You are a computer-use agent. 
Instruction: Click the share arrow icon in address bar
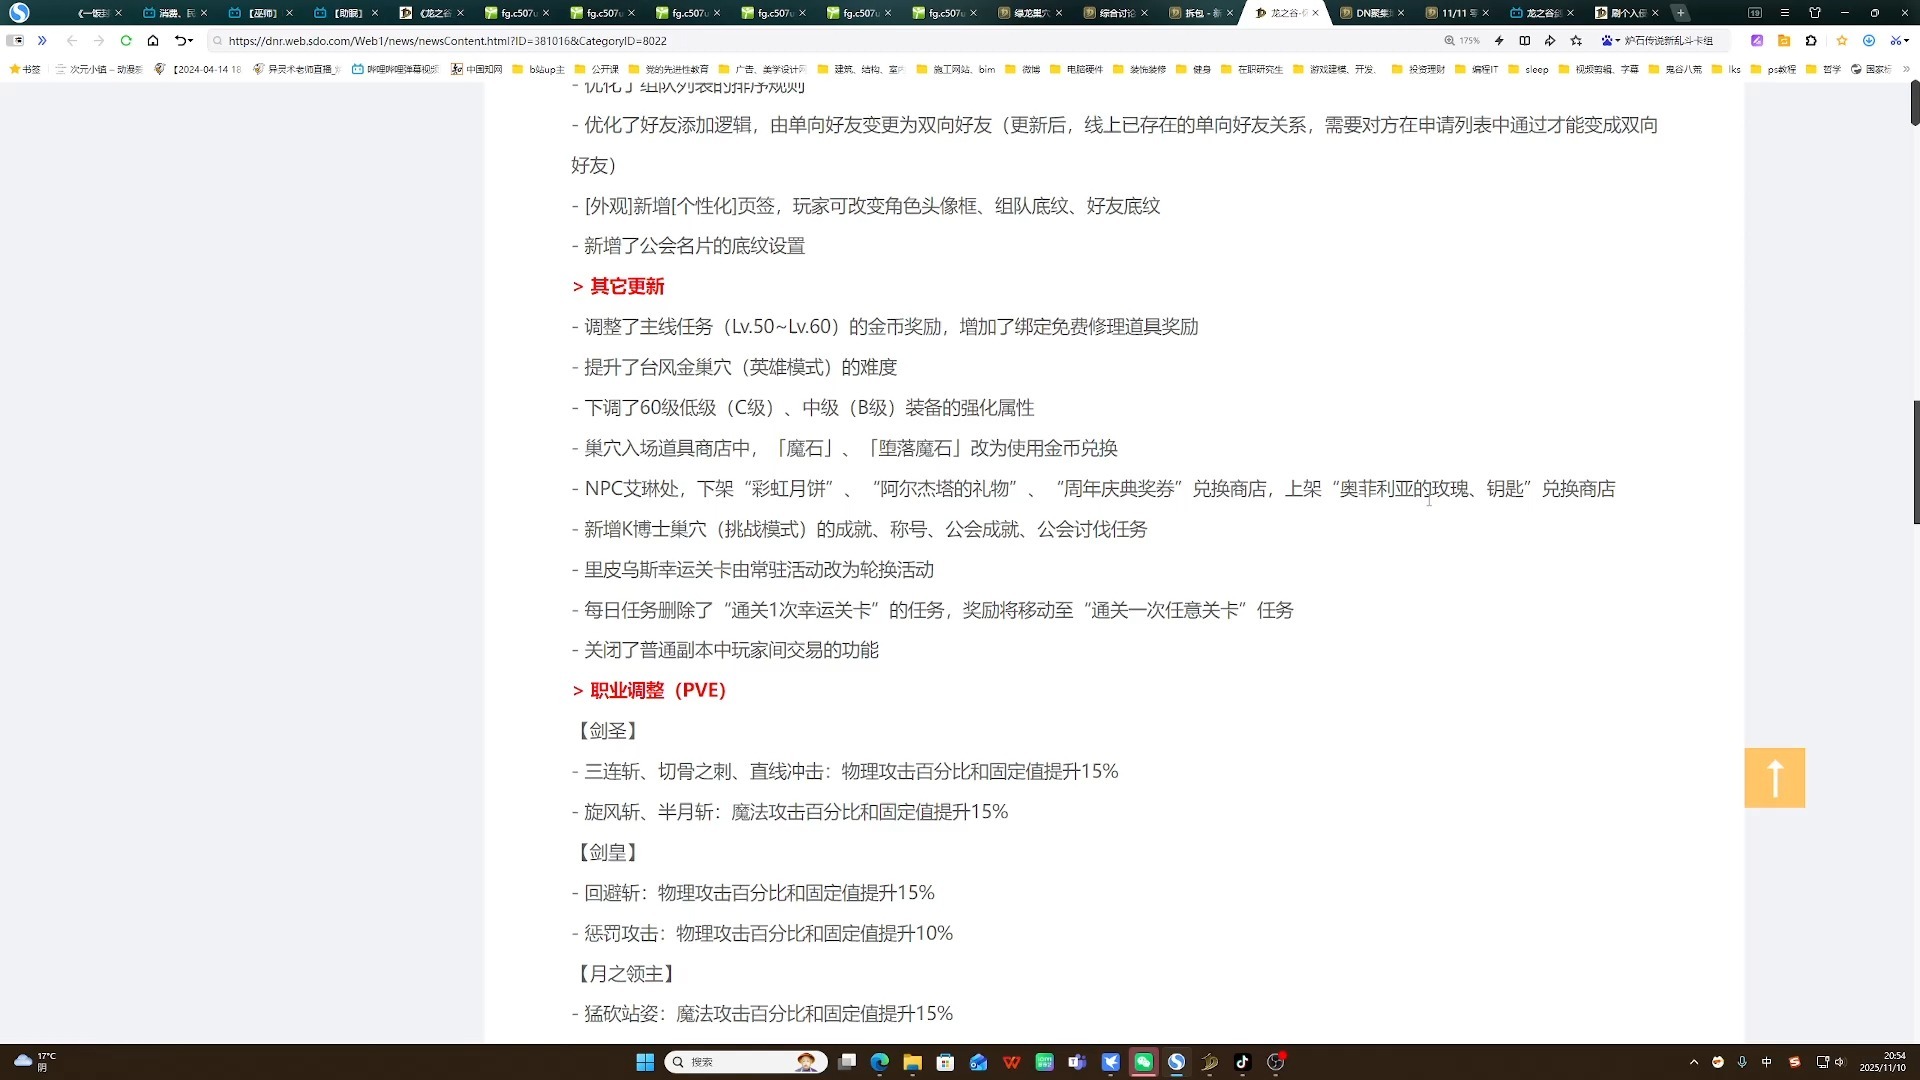pyautogui.click(x=1550, y=41)
